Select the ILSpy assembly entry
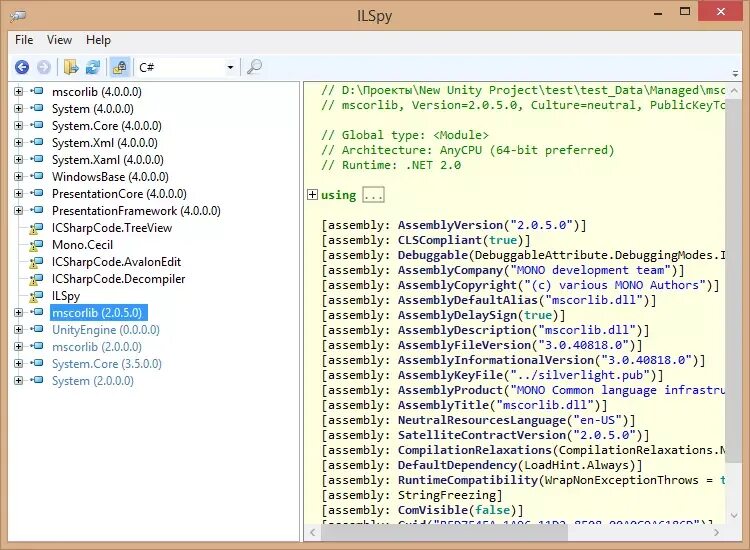The width and height of the screenshot is (750, 550). coord(66,296)
